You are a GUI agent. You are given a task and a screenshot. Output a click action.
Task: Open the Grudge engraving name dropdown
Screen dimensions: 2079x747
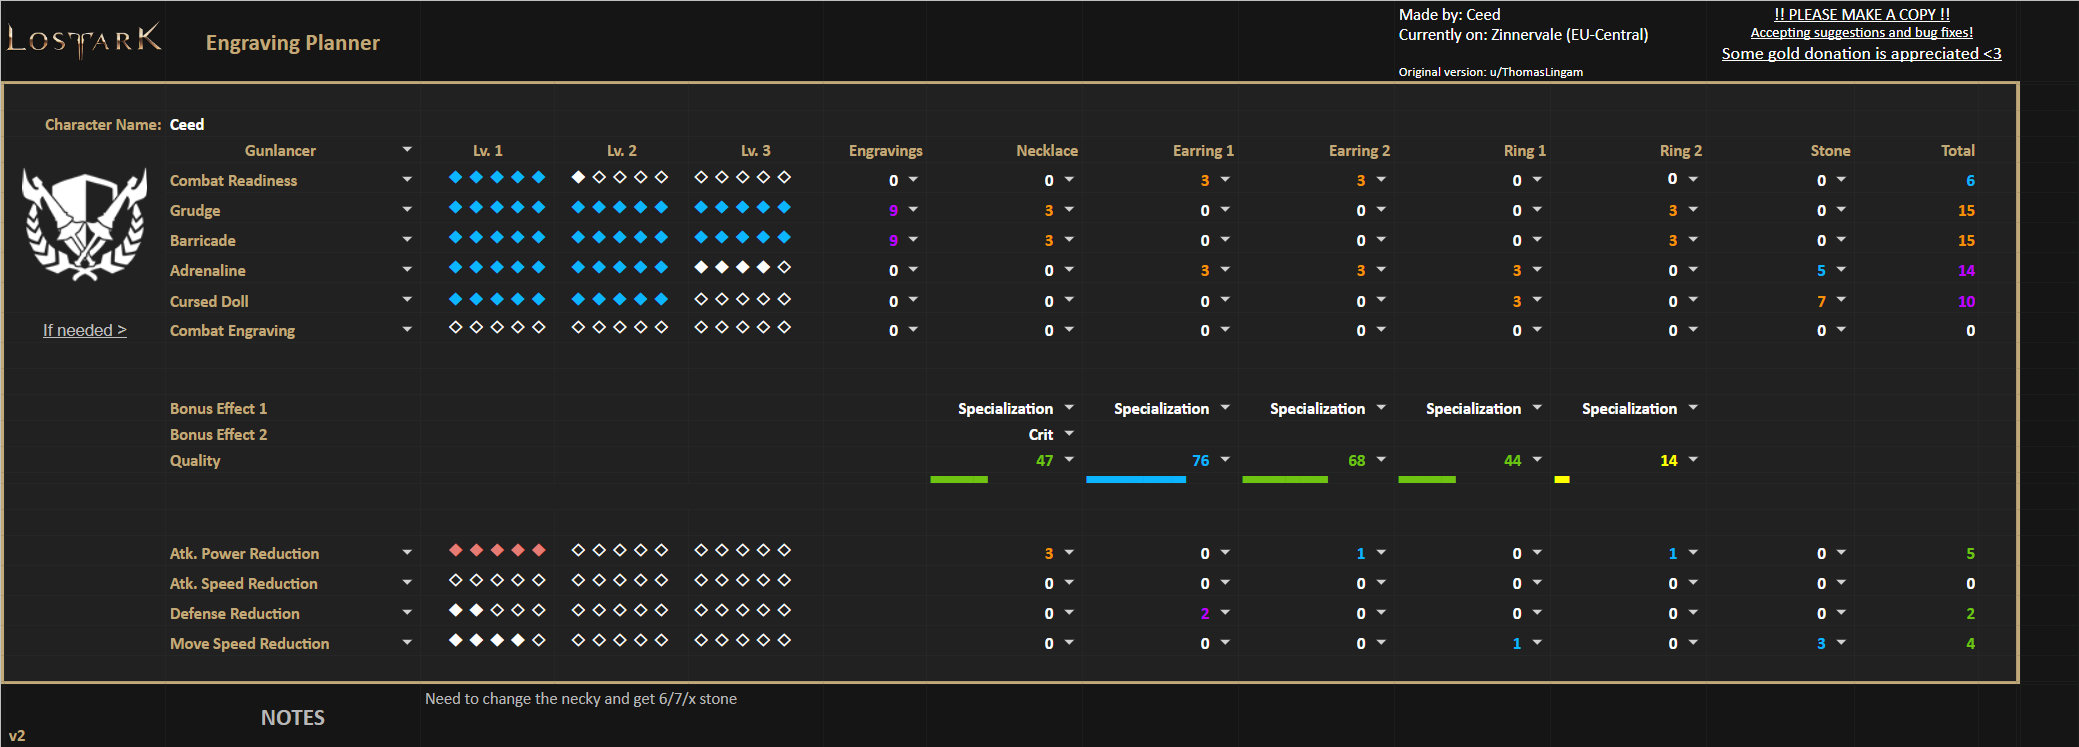point(407,210)
